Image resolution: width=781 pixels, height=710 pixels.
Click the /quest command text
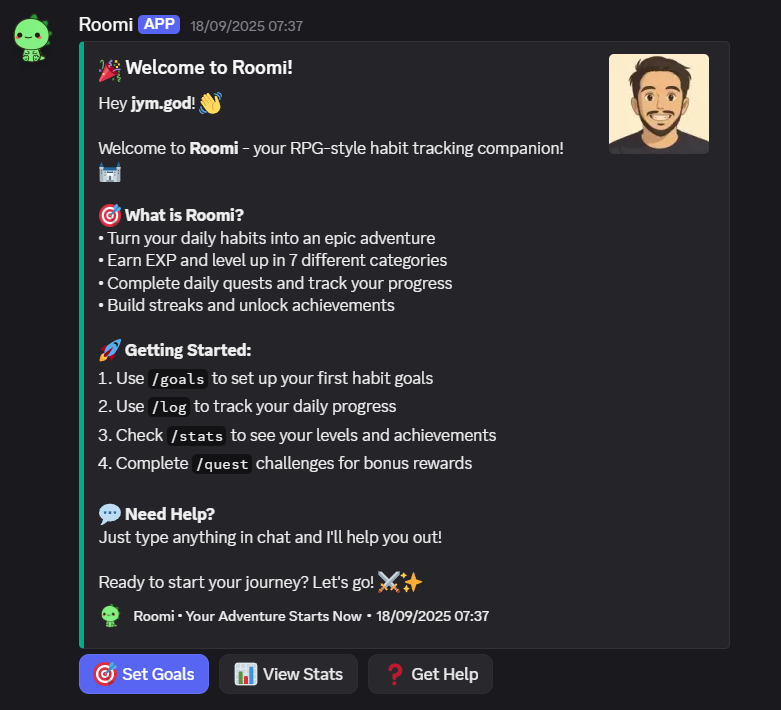[221, 464]
